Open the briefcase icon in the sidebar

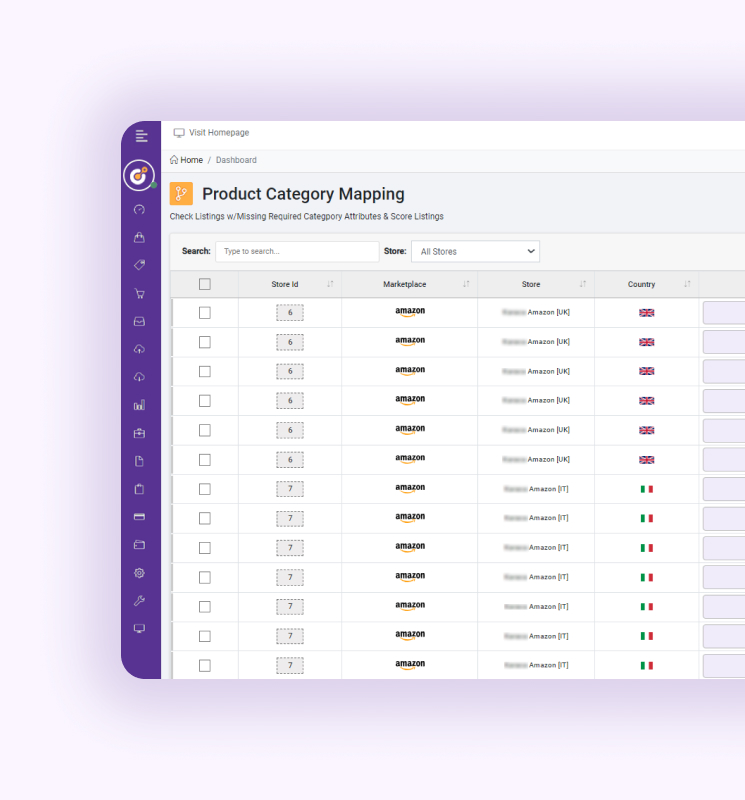tap(140, 433)
